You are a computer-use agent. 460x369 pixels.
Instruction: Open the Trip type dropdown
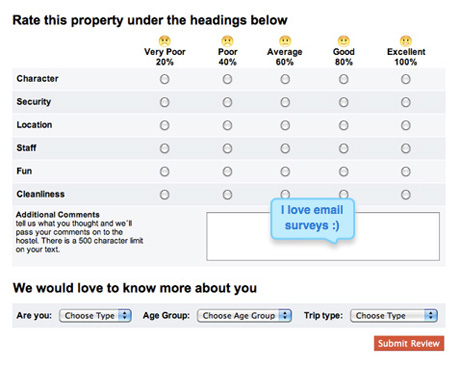394,315
